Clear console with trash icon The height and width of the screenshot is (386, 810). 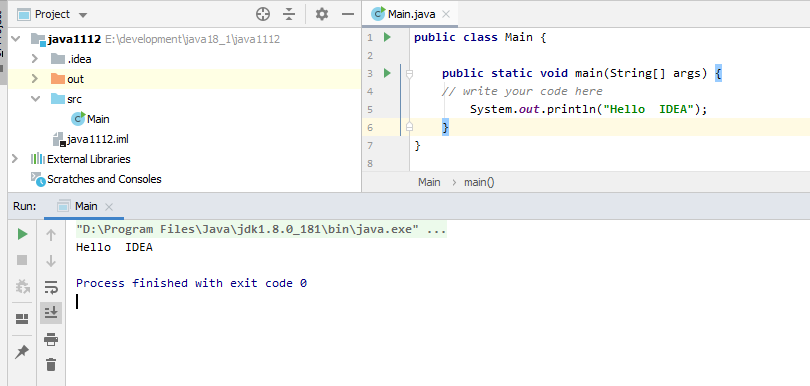pyautogui.click(x=51, y=364)
